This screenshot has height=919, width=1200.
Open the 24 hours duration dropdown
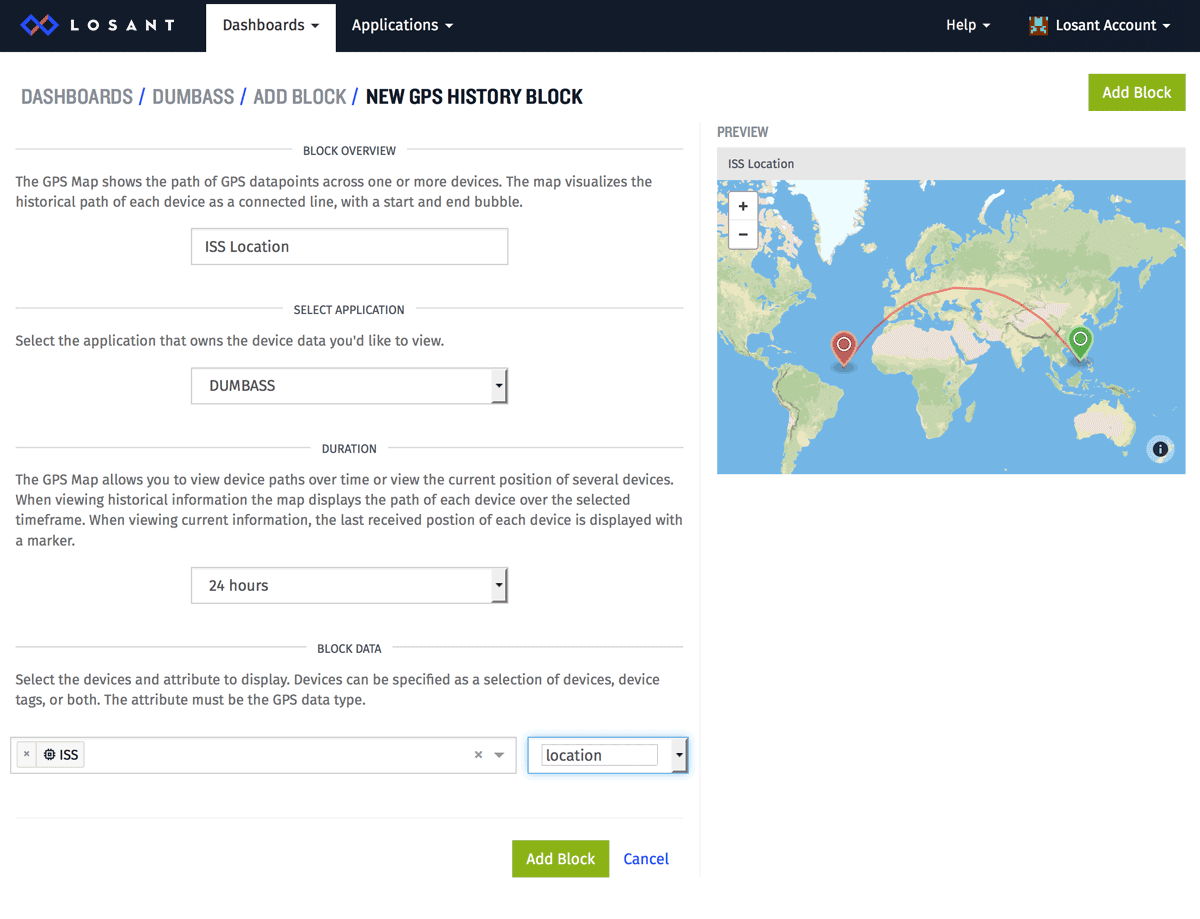350,586
